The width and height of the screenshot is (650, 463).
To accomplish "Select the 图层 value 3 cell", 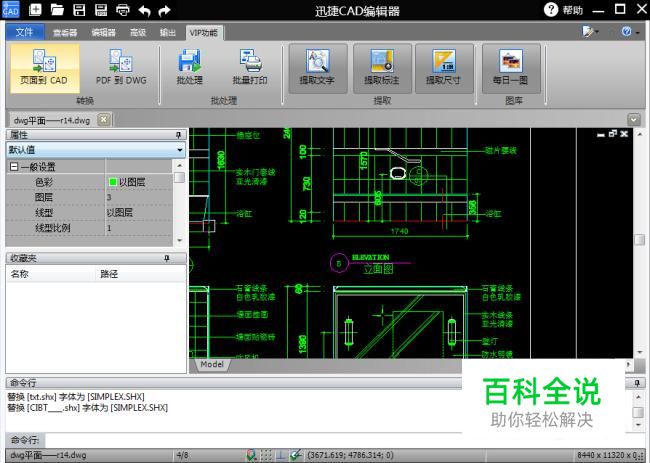I will [x=139, y=197].
